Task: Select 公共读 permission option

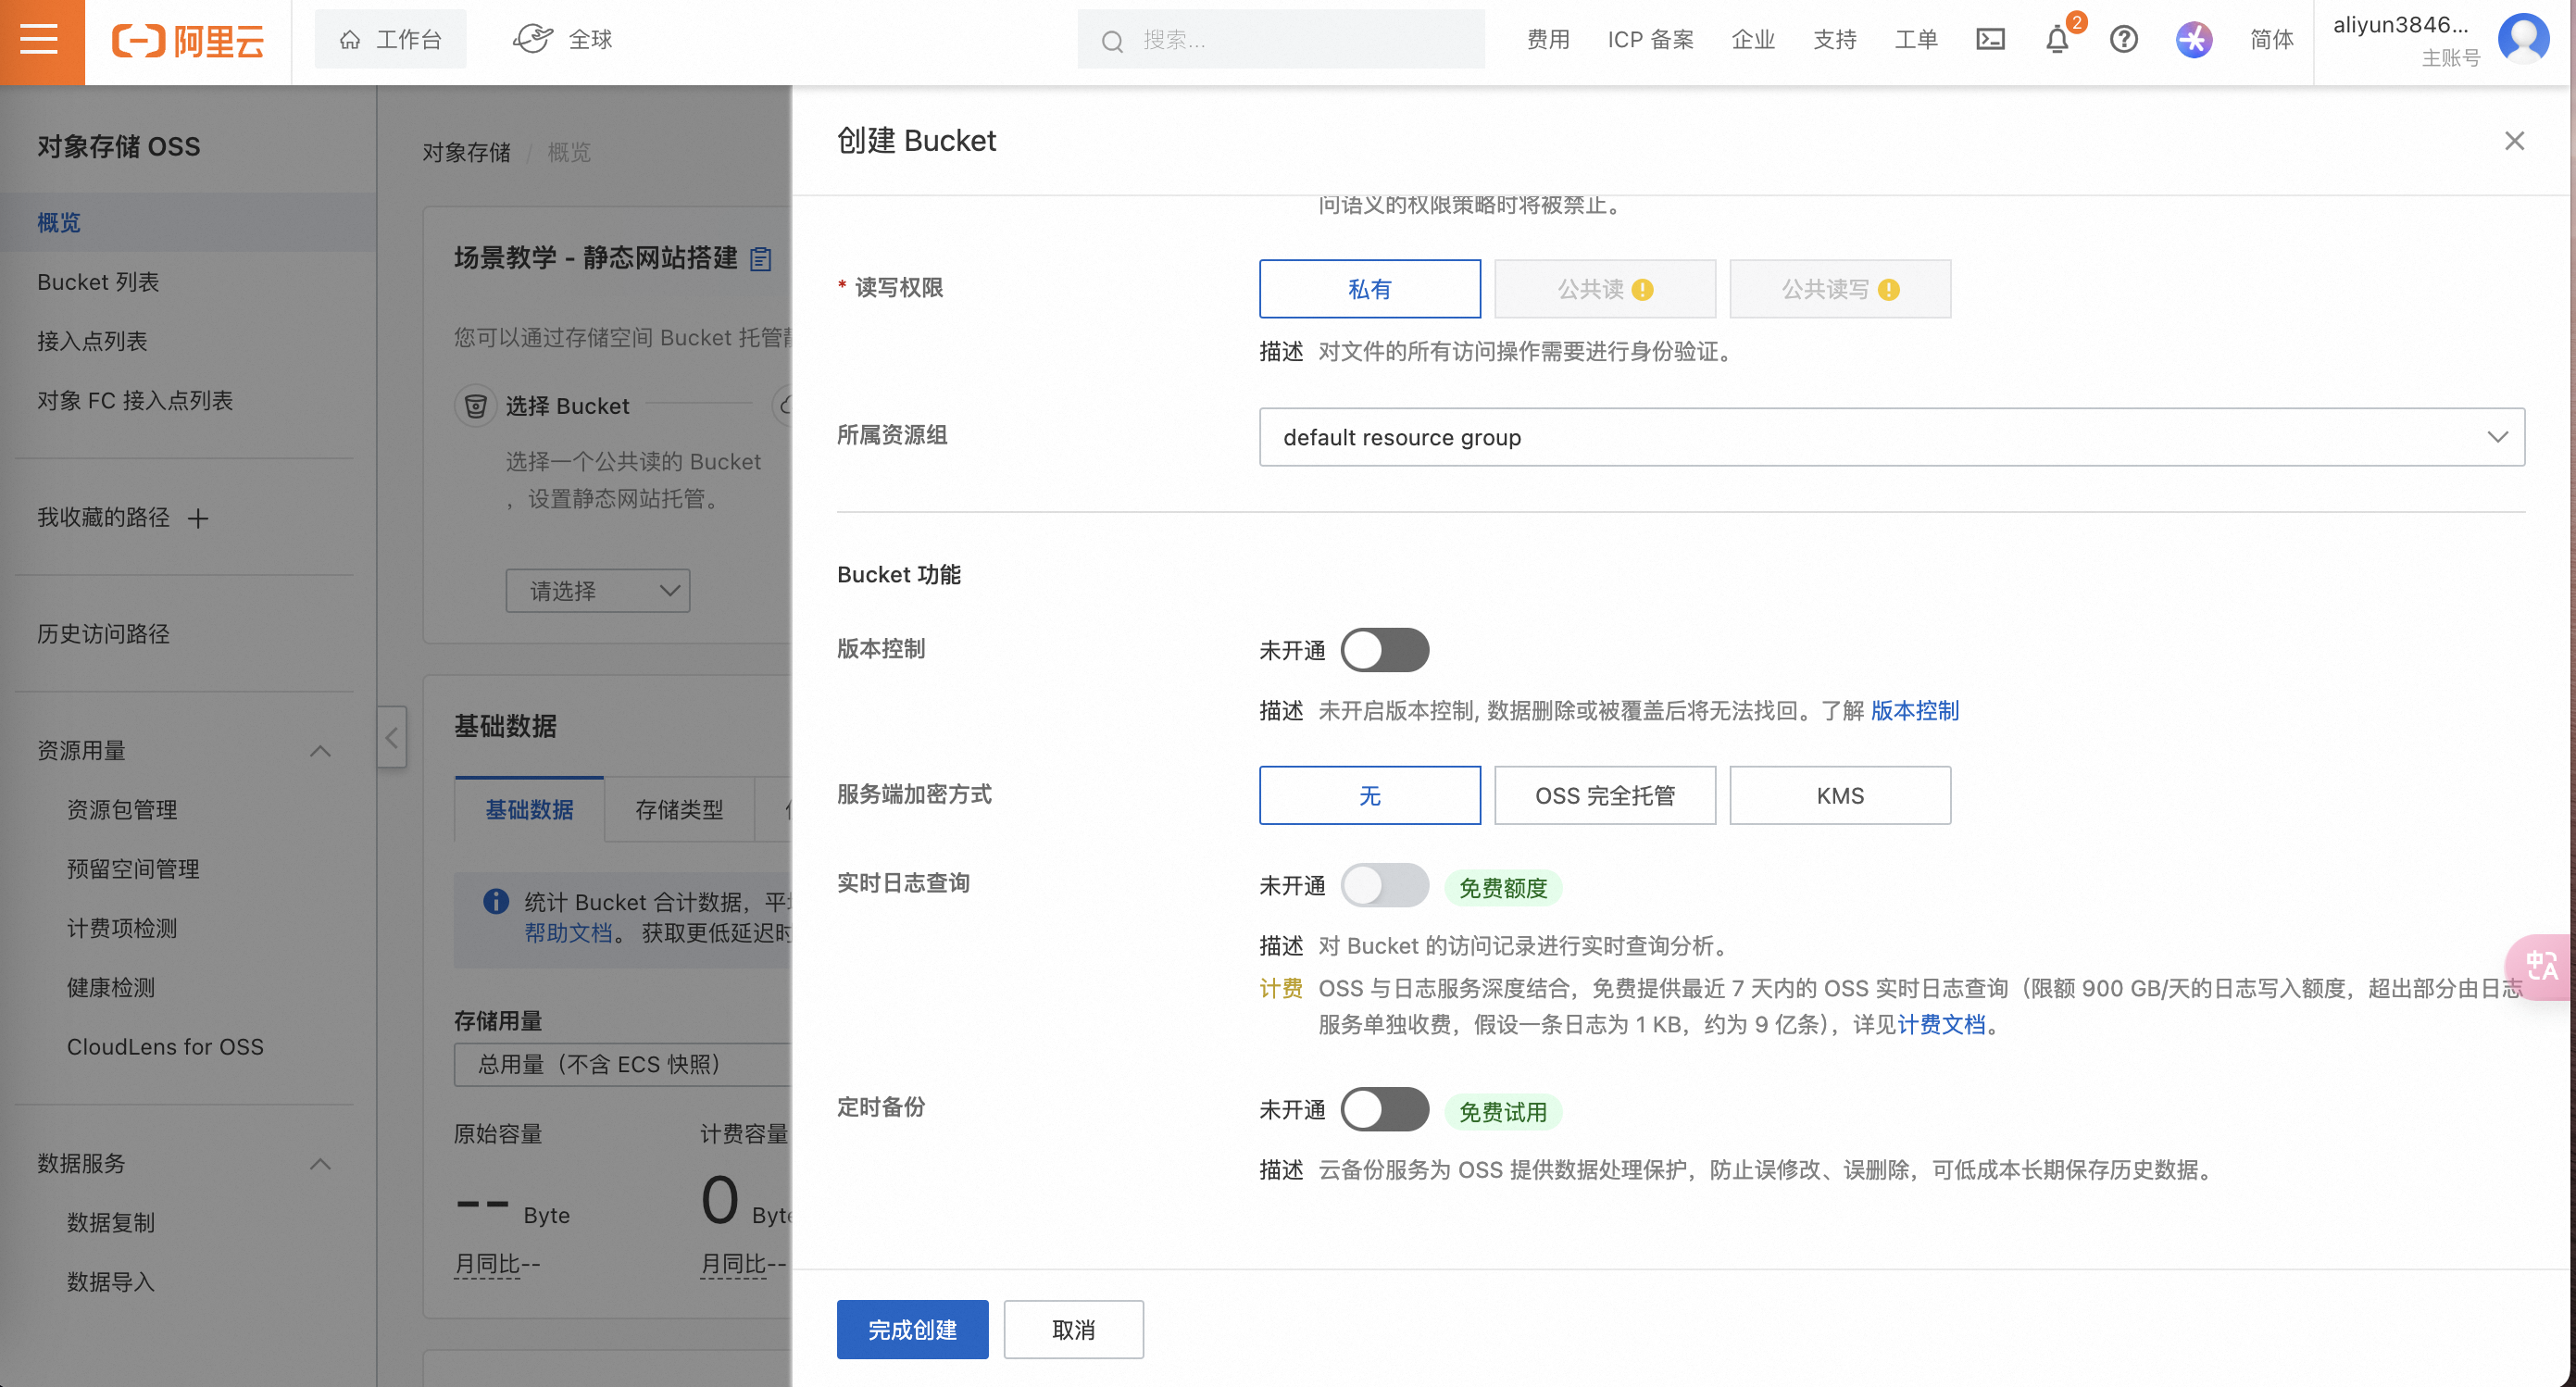Action: click(x=1604, y=289)
